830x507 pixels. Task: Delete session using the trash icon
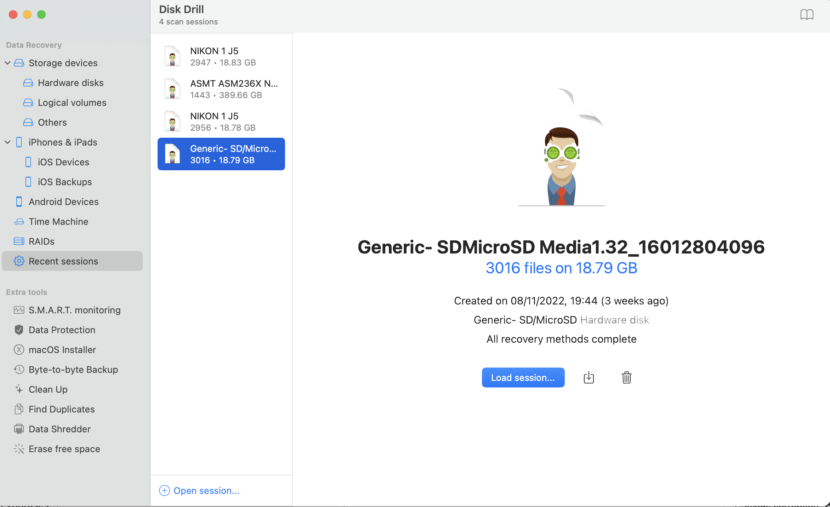(626, 377)
